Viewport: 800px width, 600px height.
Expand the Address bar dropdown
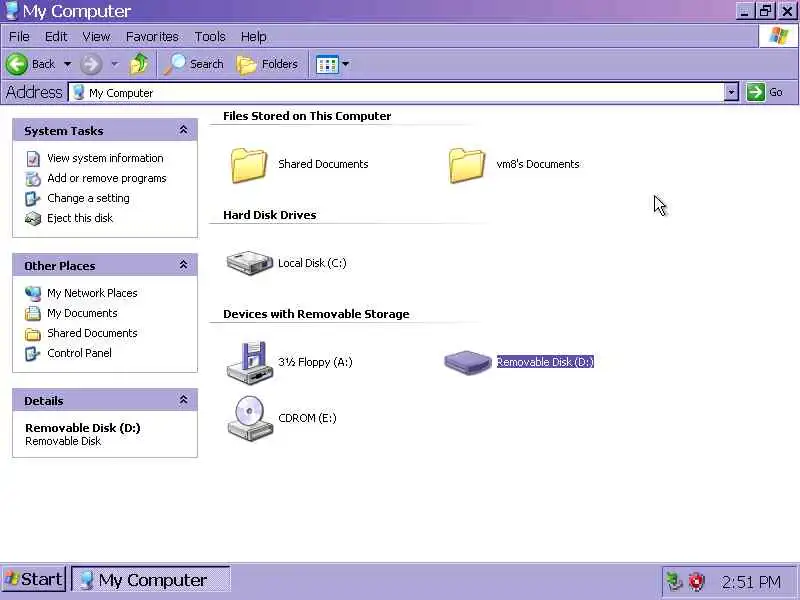732,92
